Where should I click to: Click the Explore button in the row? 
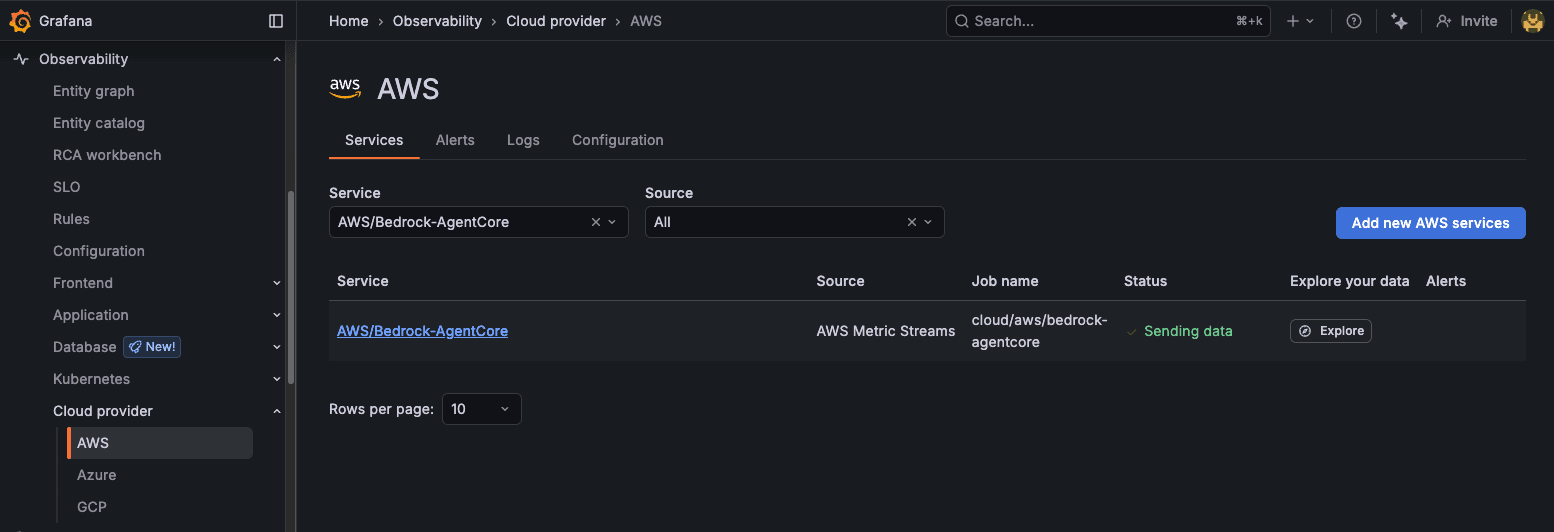(x=1330, y=331)
